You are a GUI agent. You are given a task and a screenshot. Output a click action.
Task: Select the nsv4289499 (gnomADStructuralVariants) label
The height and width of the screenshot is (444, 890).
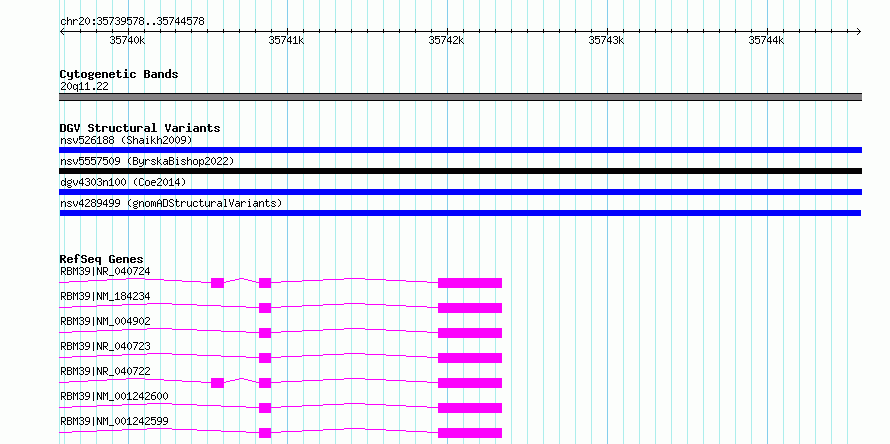171,203
